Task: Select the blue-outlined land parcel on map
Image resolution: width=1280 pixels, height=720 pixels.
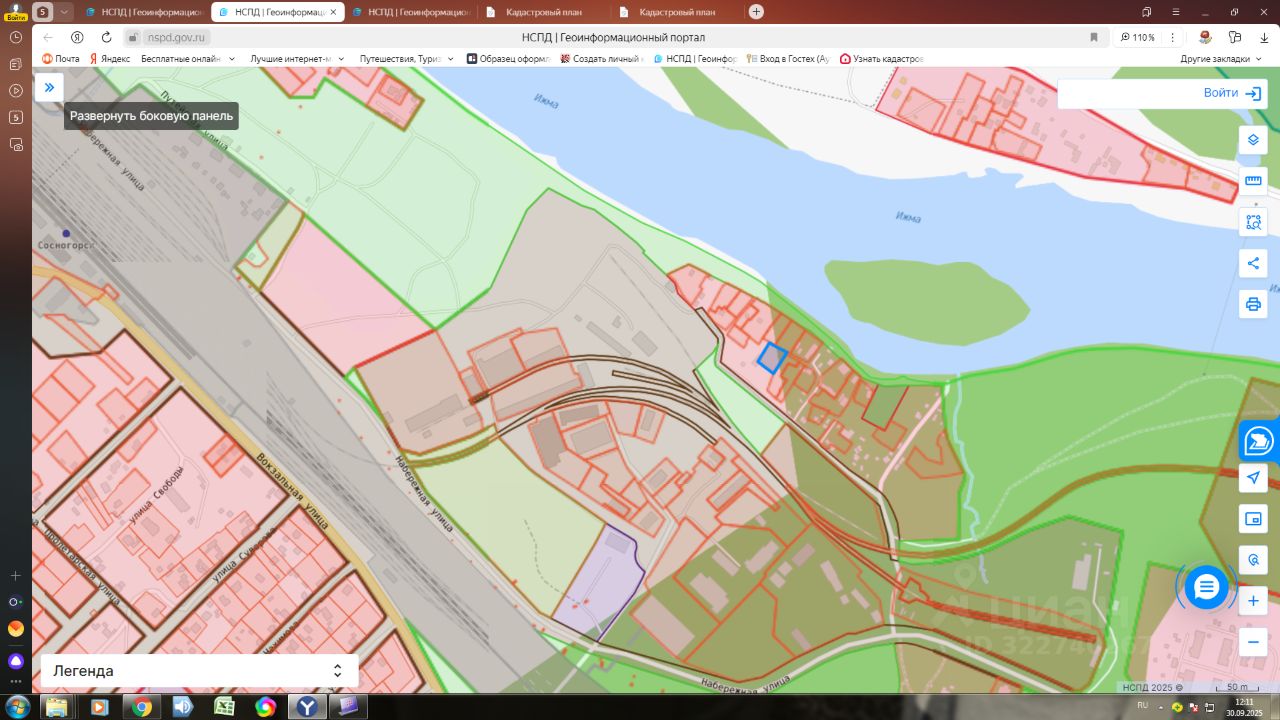Action: (x=771, y=358)
